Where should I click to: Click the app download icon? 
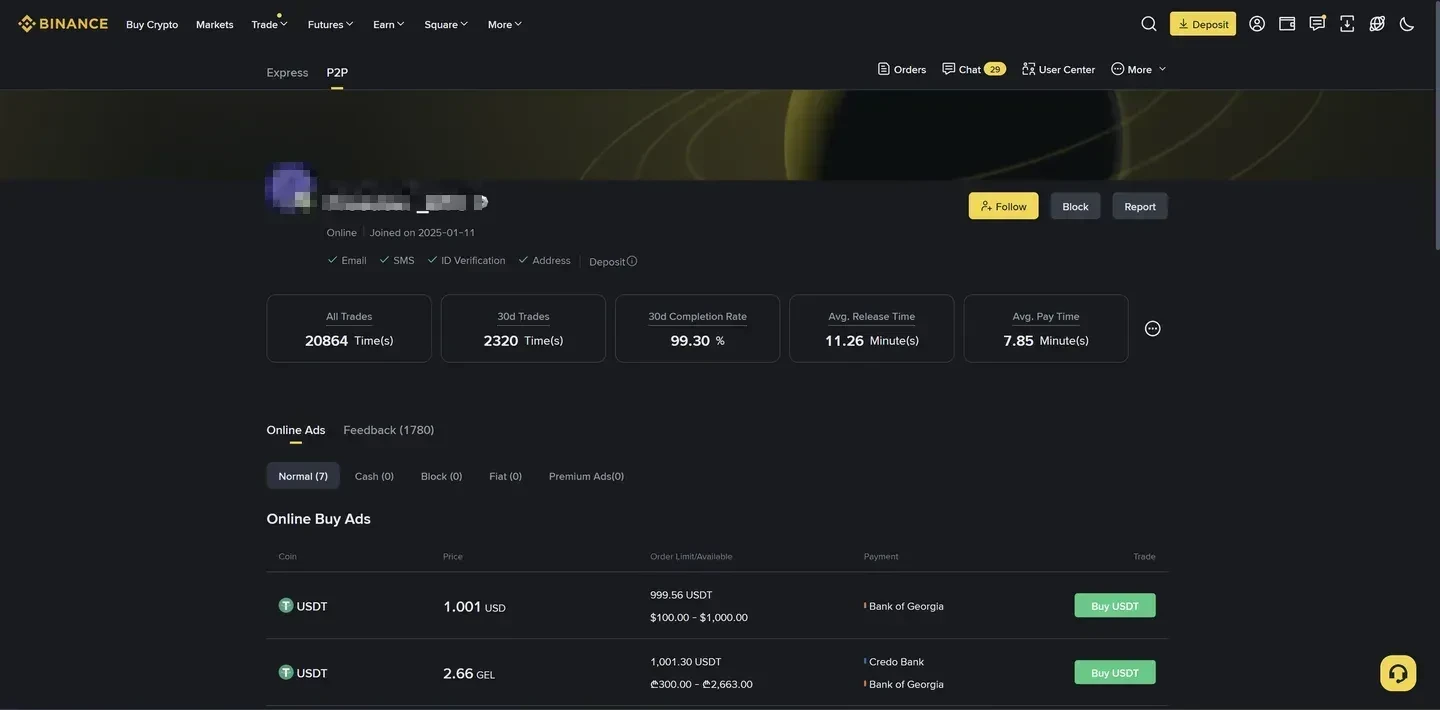pos(1347,24)
